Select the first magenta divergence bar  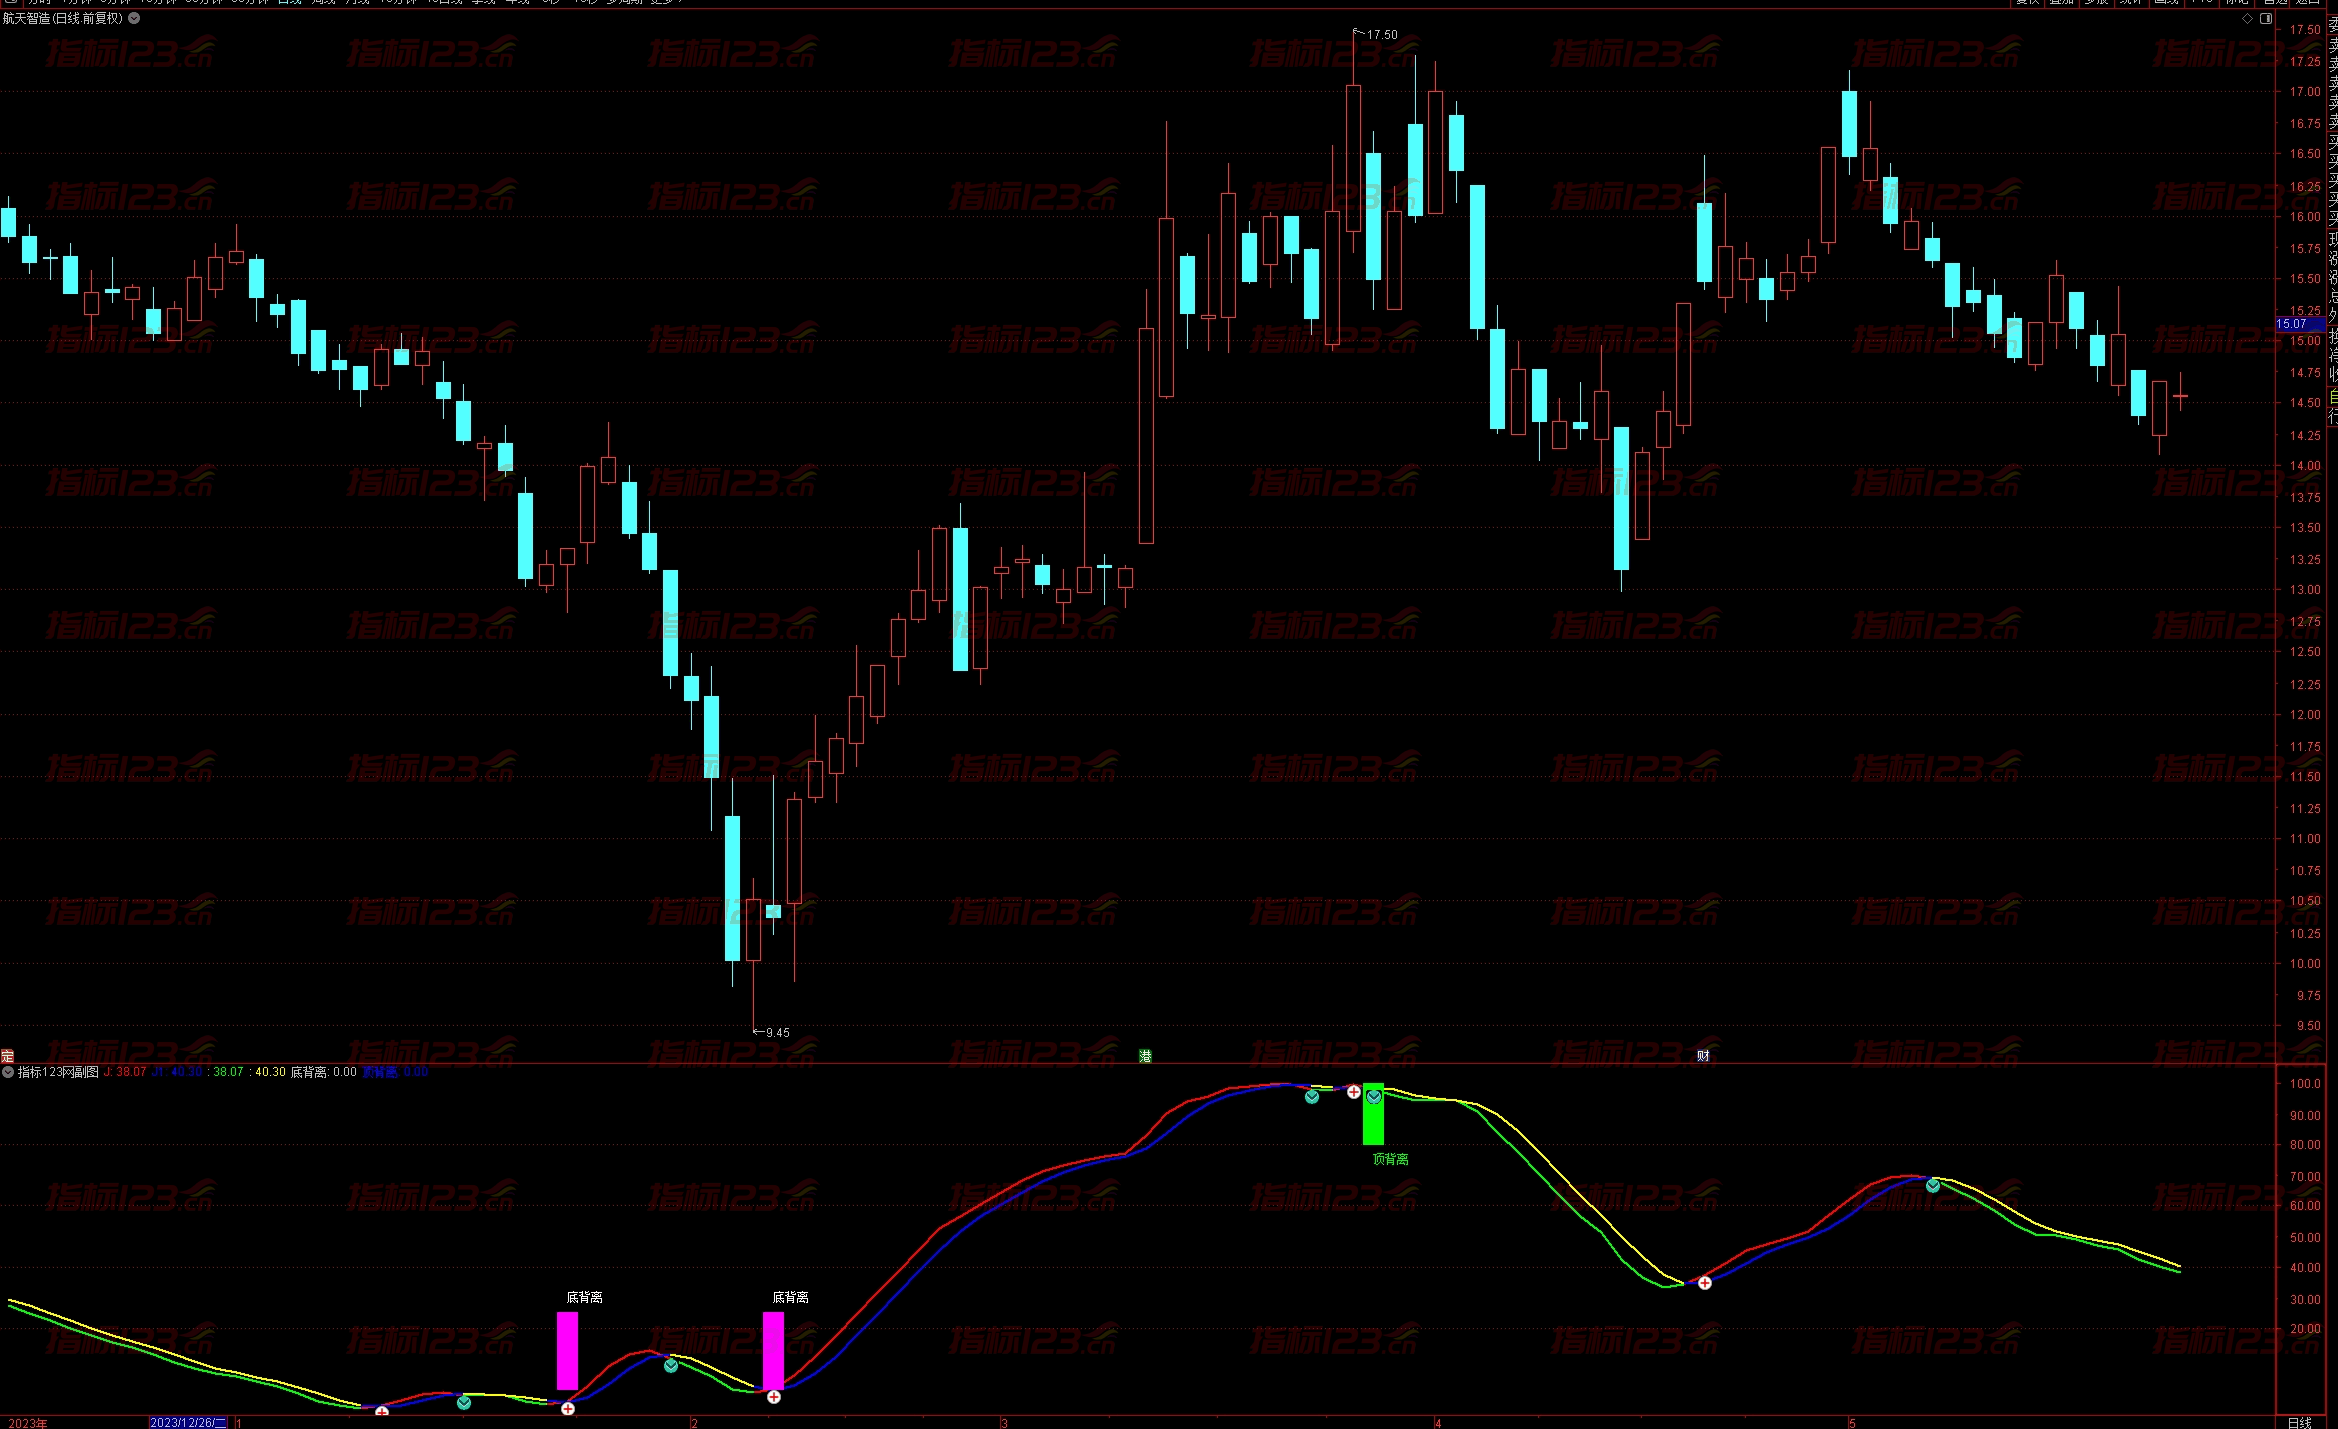(567, 1351)
